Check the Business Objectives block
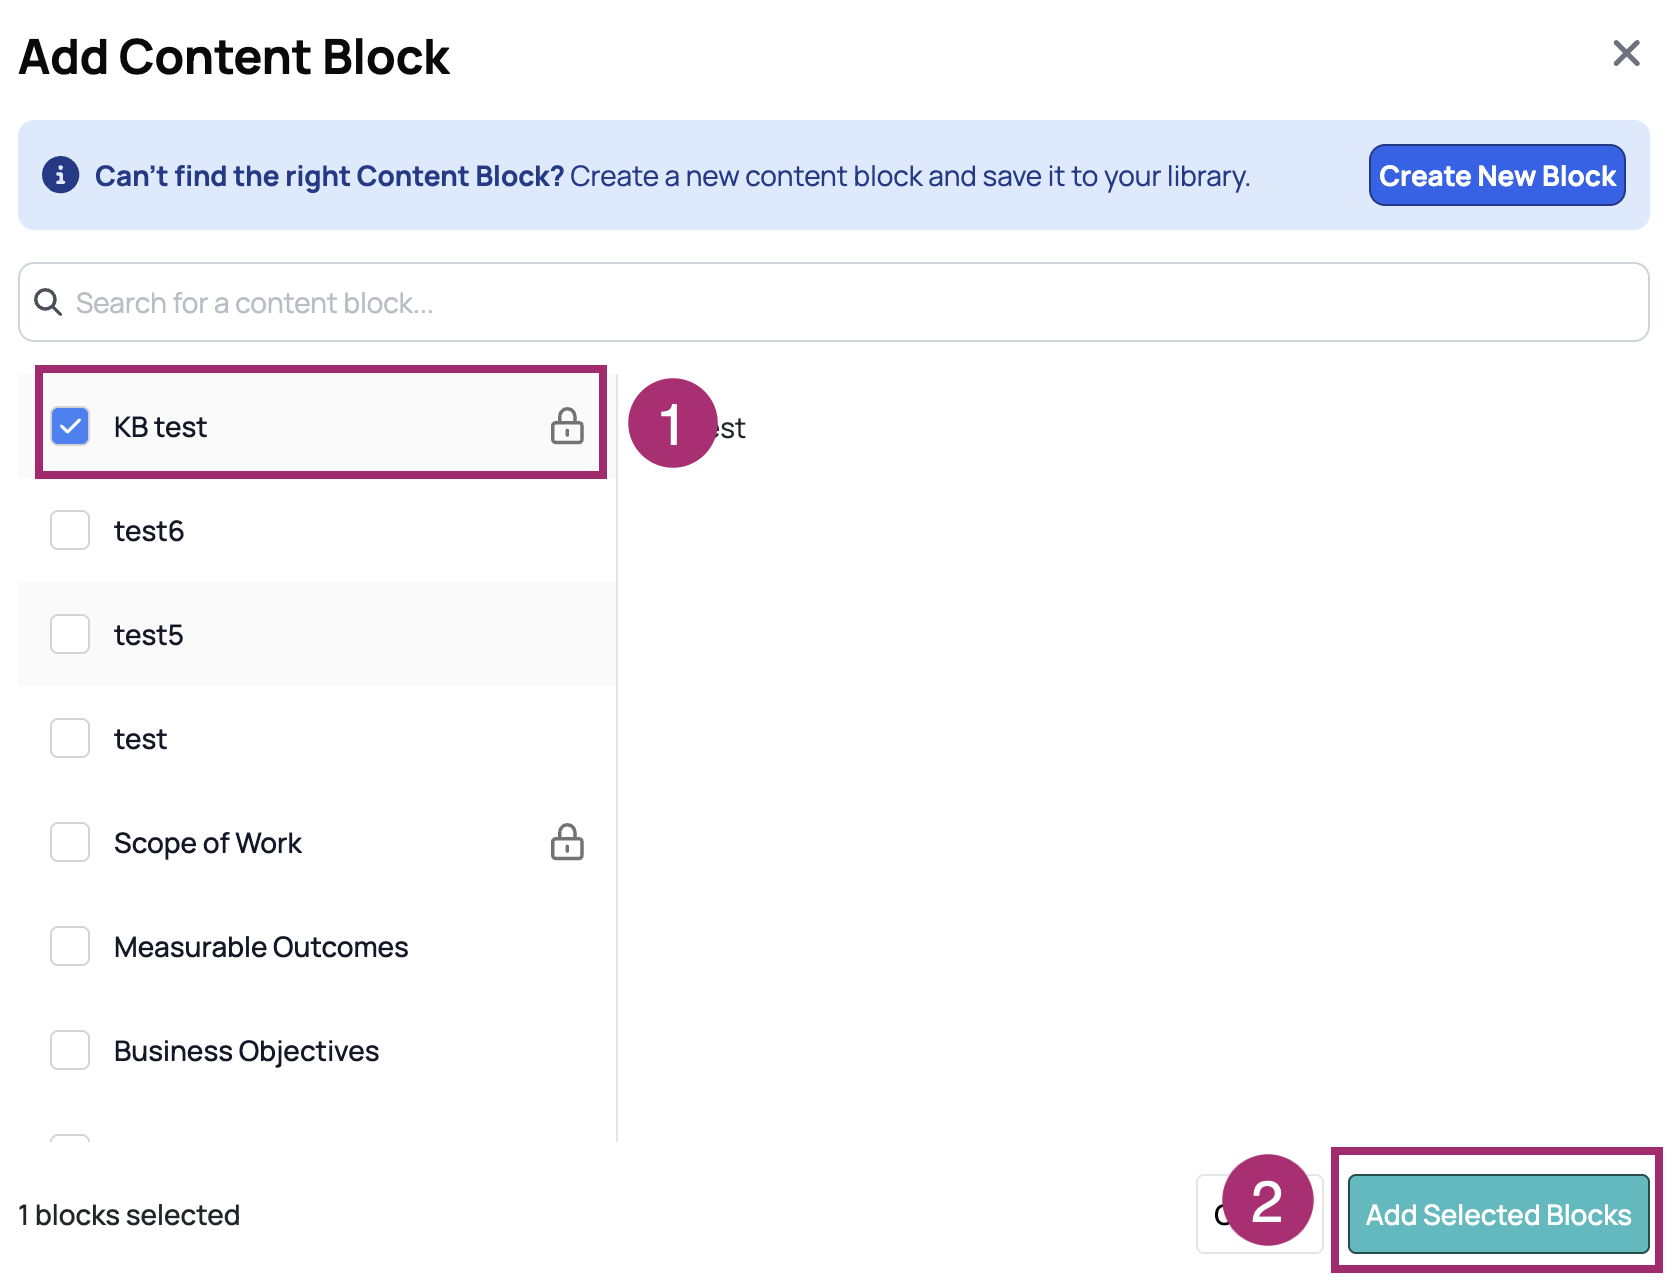Screen dimensions: 1672x1280 (x=69, y=1050)
